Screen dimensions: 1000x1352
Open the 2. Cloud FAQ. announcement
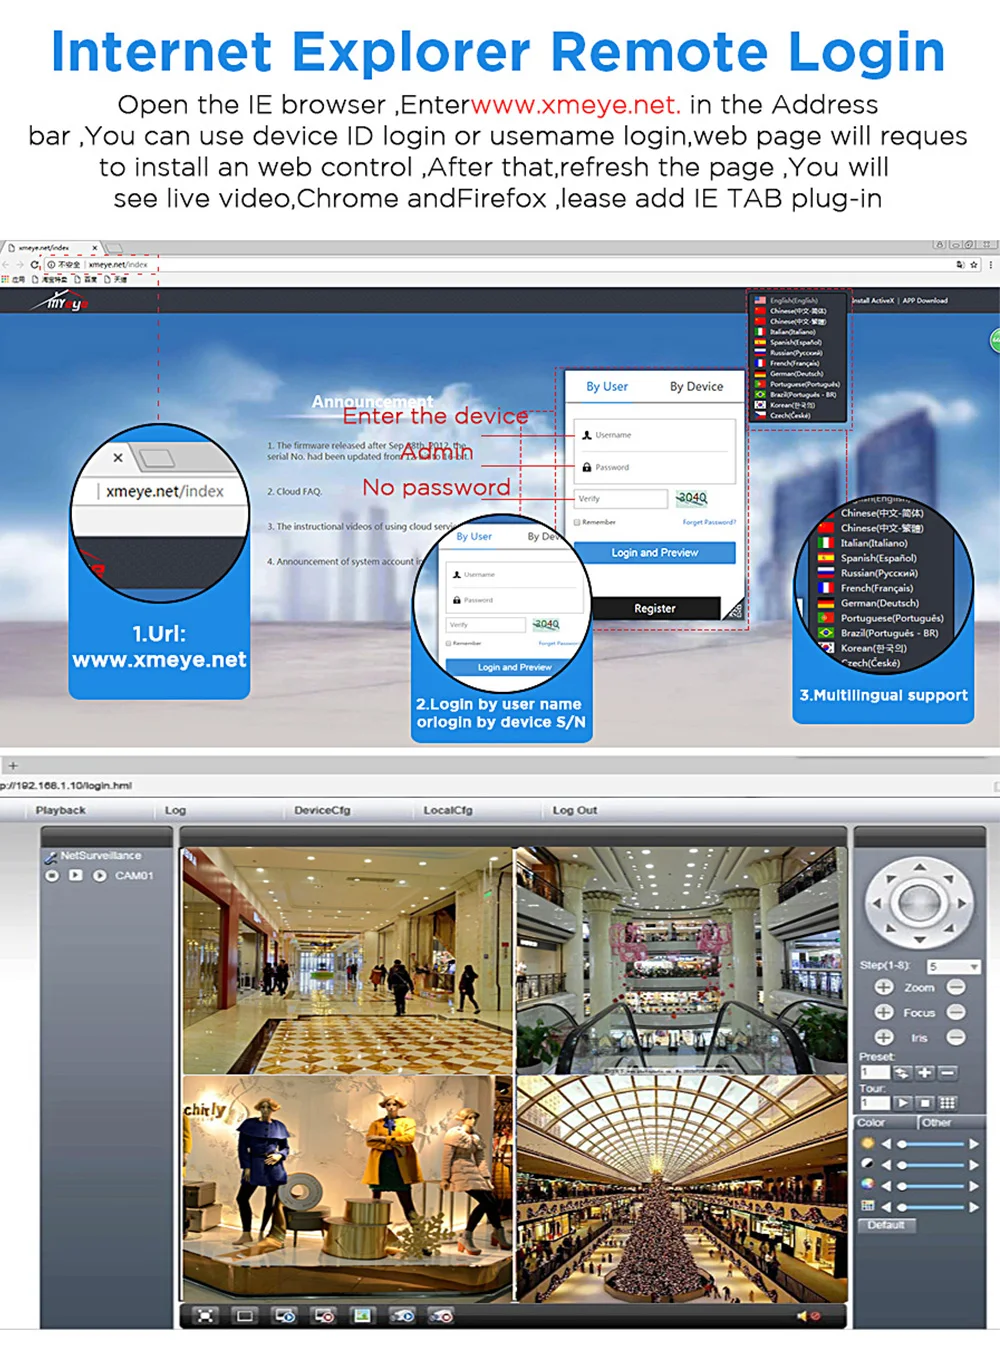point(295,491)
